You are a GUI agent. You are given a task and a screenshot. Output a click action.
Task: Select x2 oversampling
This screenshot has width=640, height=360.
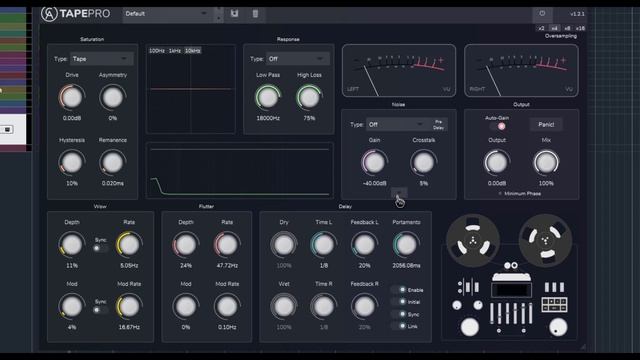pyautogui.click(x=541, y=28)
